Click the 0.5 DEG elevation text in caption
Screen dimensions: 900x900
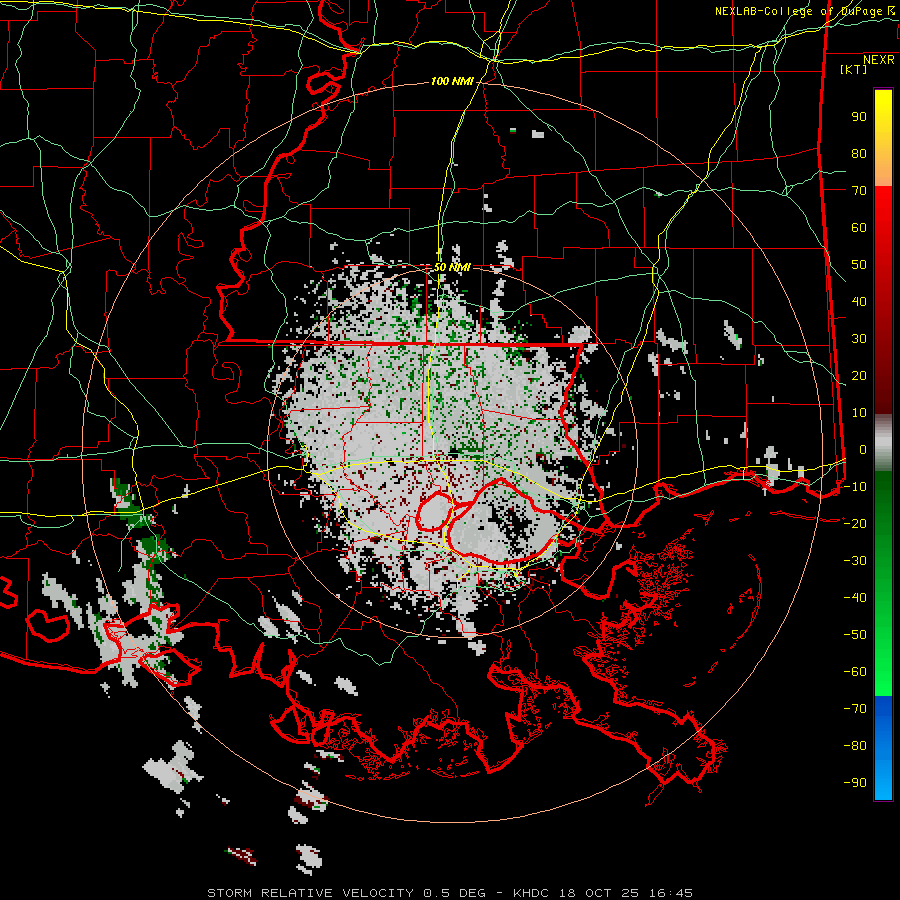point(455,893)
